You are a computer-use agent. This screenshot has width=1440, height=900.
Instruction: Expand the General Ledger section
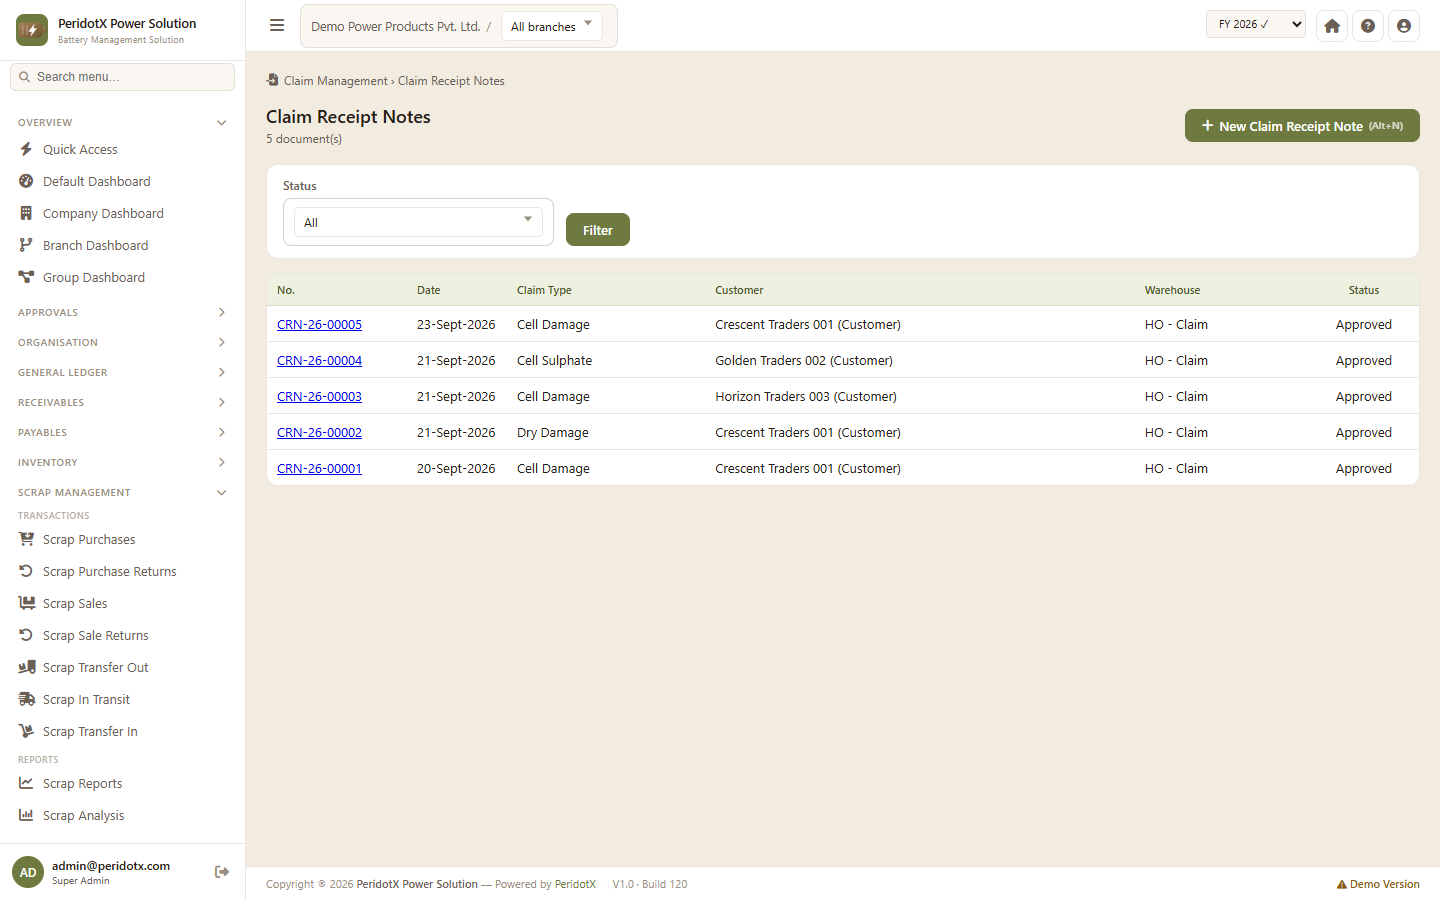tap(122, 372)
